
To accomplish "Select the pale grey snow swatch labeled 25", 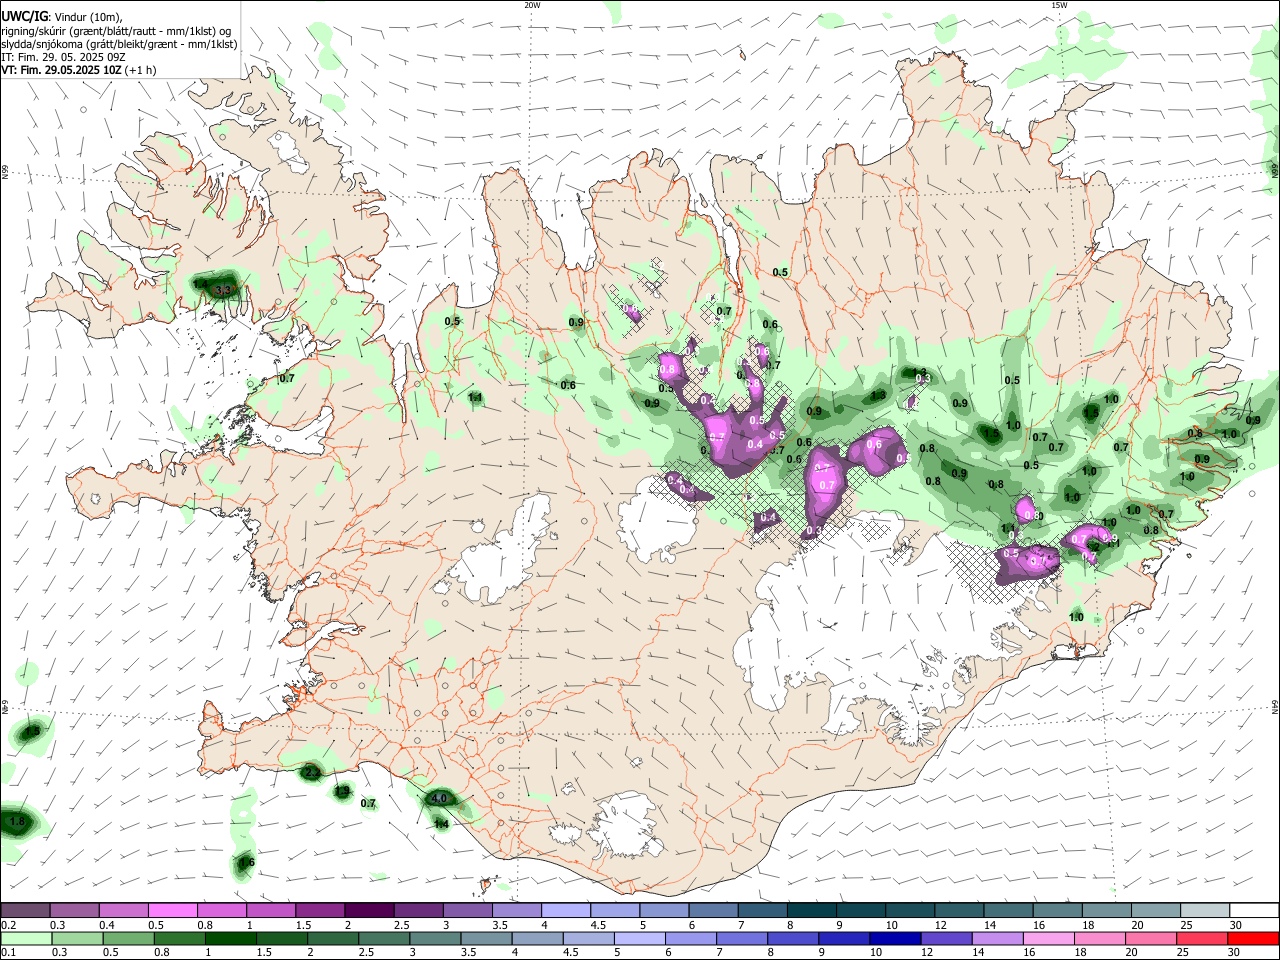I will 1206,910.
